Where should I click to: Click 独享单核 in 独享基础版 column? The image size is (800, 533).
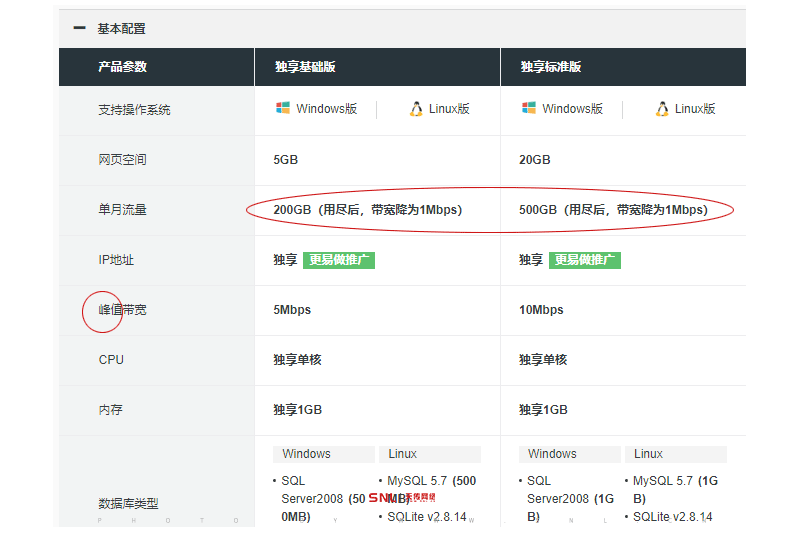pos(297,360)
